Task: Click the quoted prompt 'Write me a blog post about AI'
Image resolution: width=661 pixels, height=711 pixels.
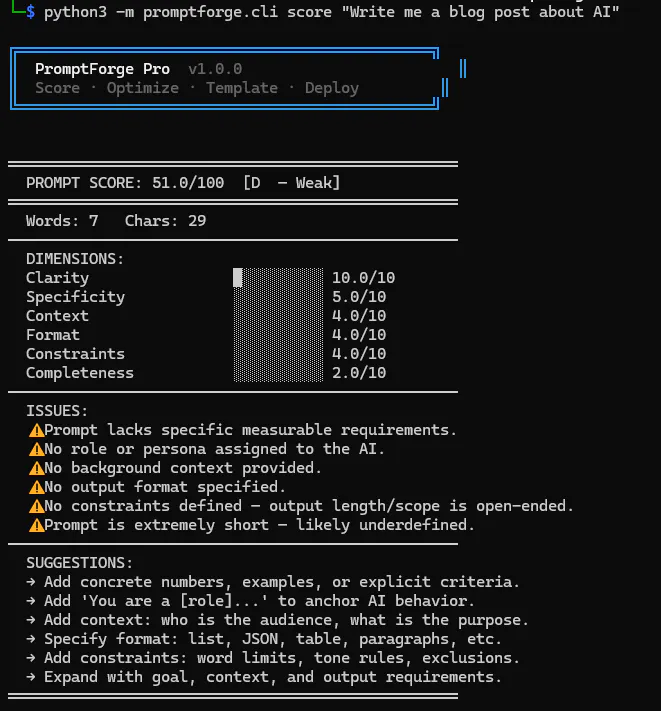Action: point(481,12)
